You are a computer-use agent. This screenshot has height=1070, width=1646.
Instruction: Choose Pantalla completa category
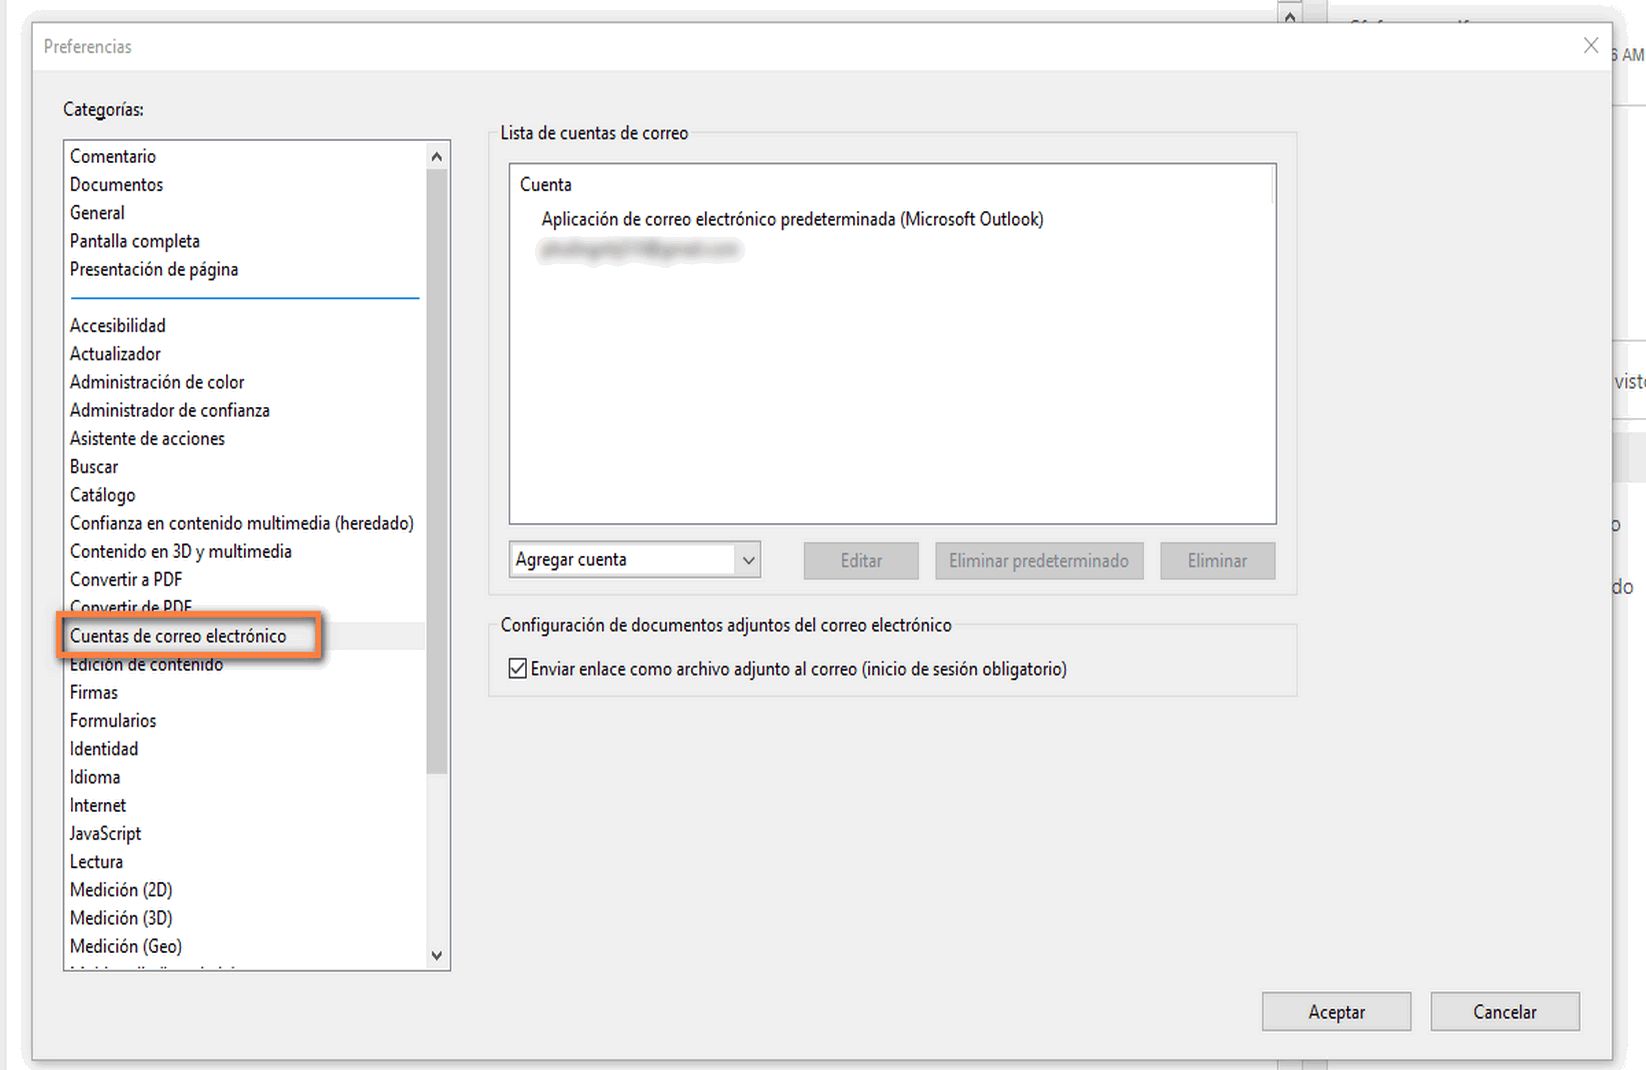(x=135, y=241)
